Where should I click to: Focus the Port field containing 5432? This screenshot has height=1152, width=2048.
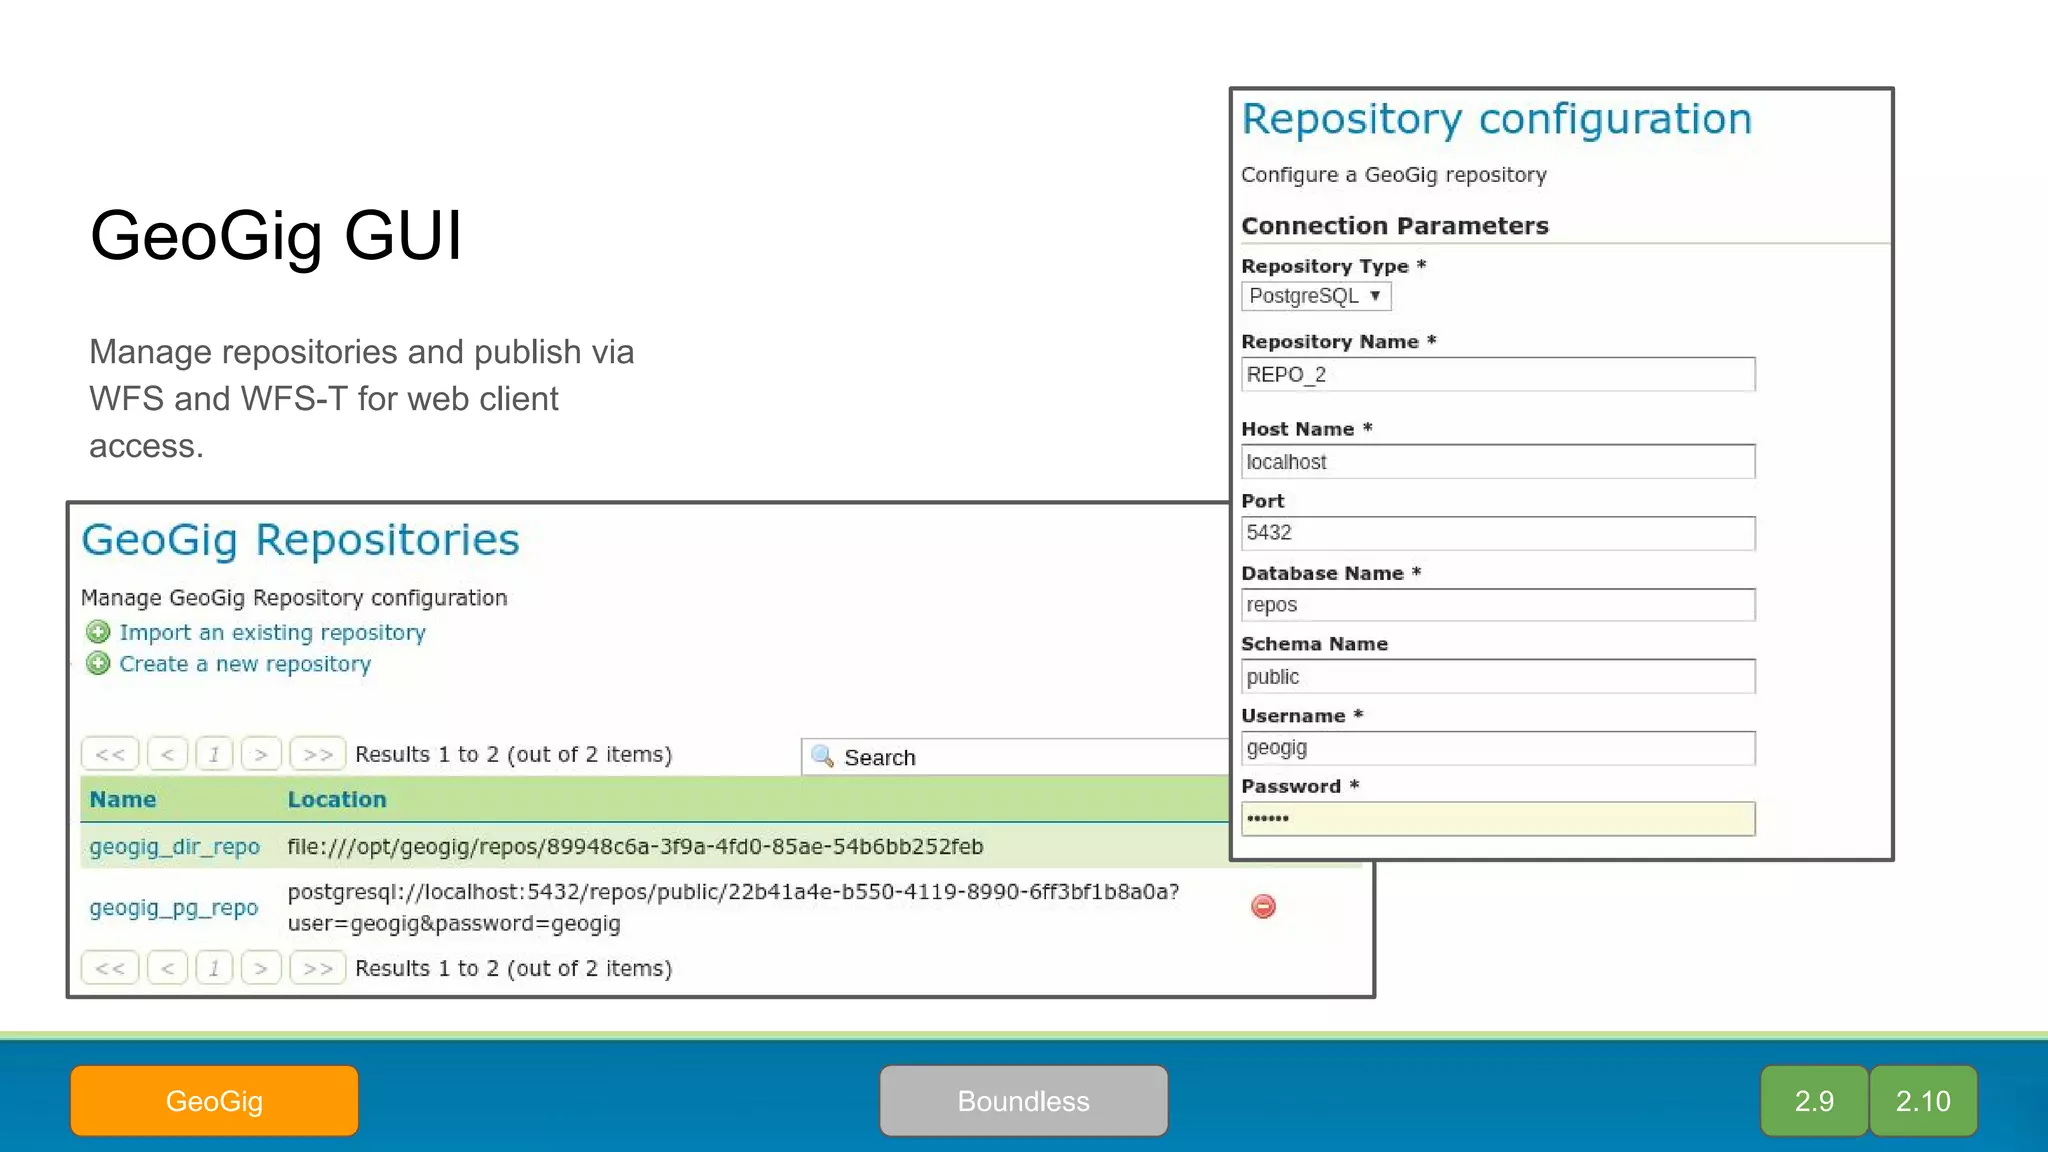click(x=1498, y=533)
